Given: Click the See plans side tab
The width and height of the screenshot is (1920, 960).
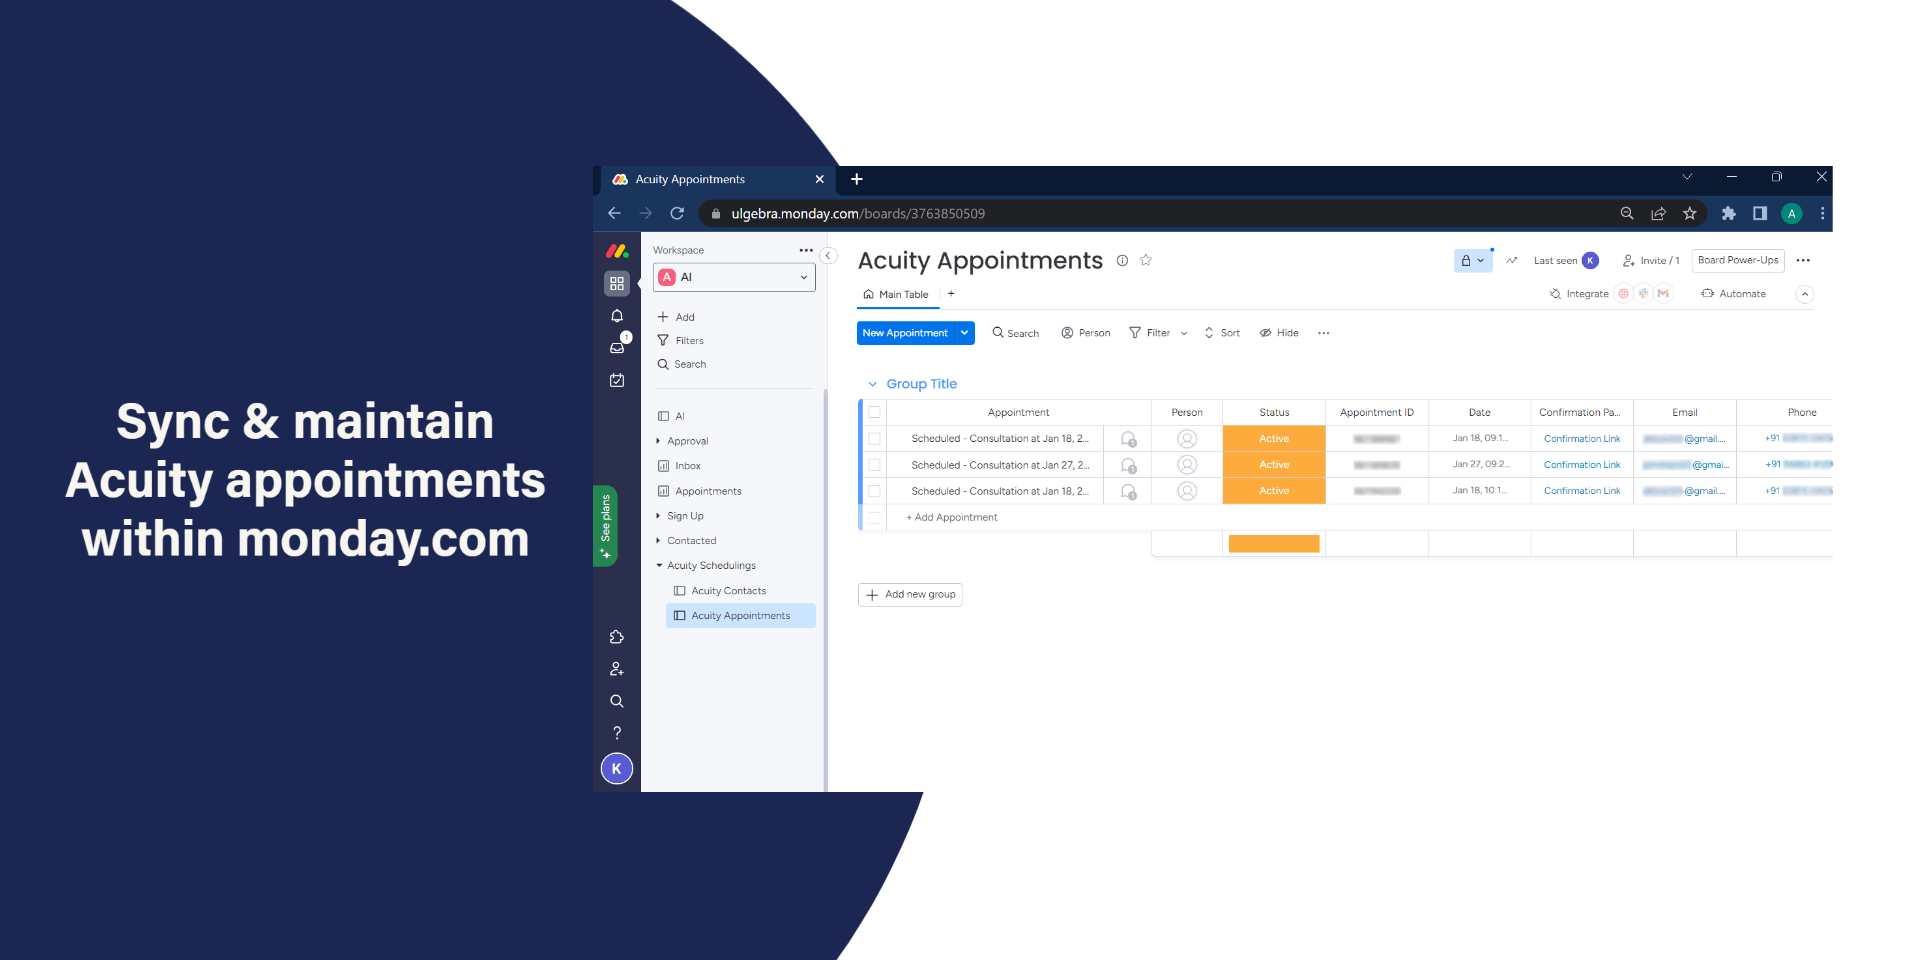Looking at the screenshot, I should 605,526.
